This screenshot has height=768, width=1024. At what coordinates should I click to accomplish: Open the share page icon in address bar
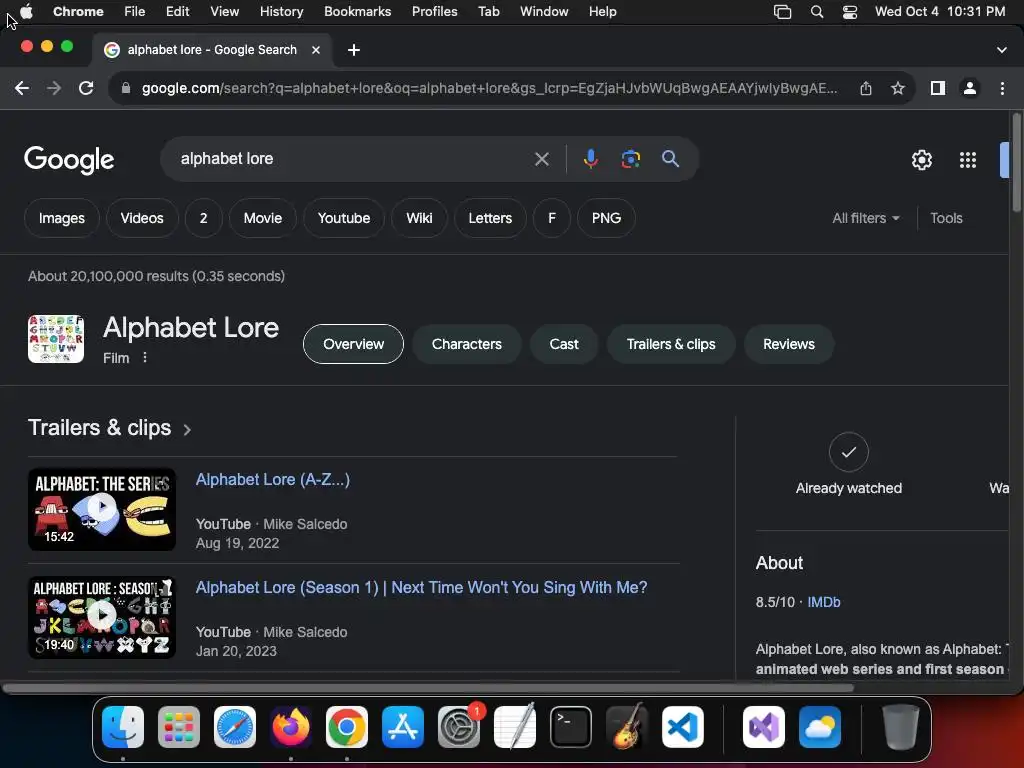pyautogui.click(x=866, y=88)
